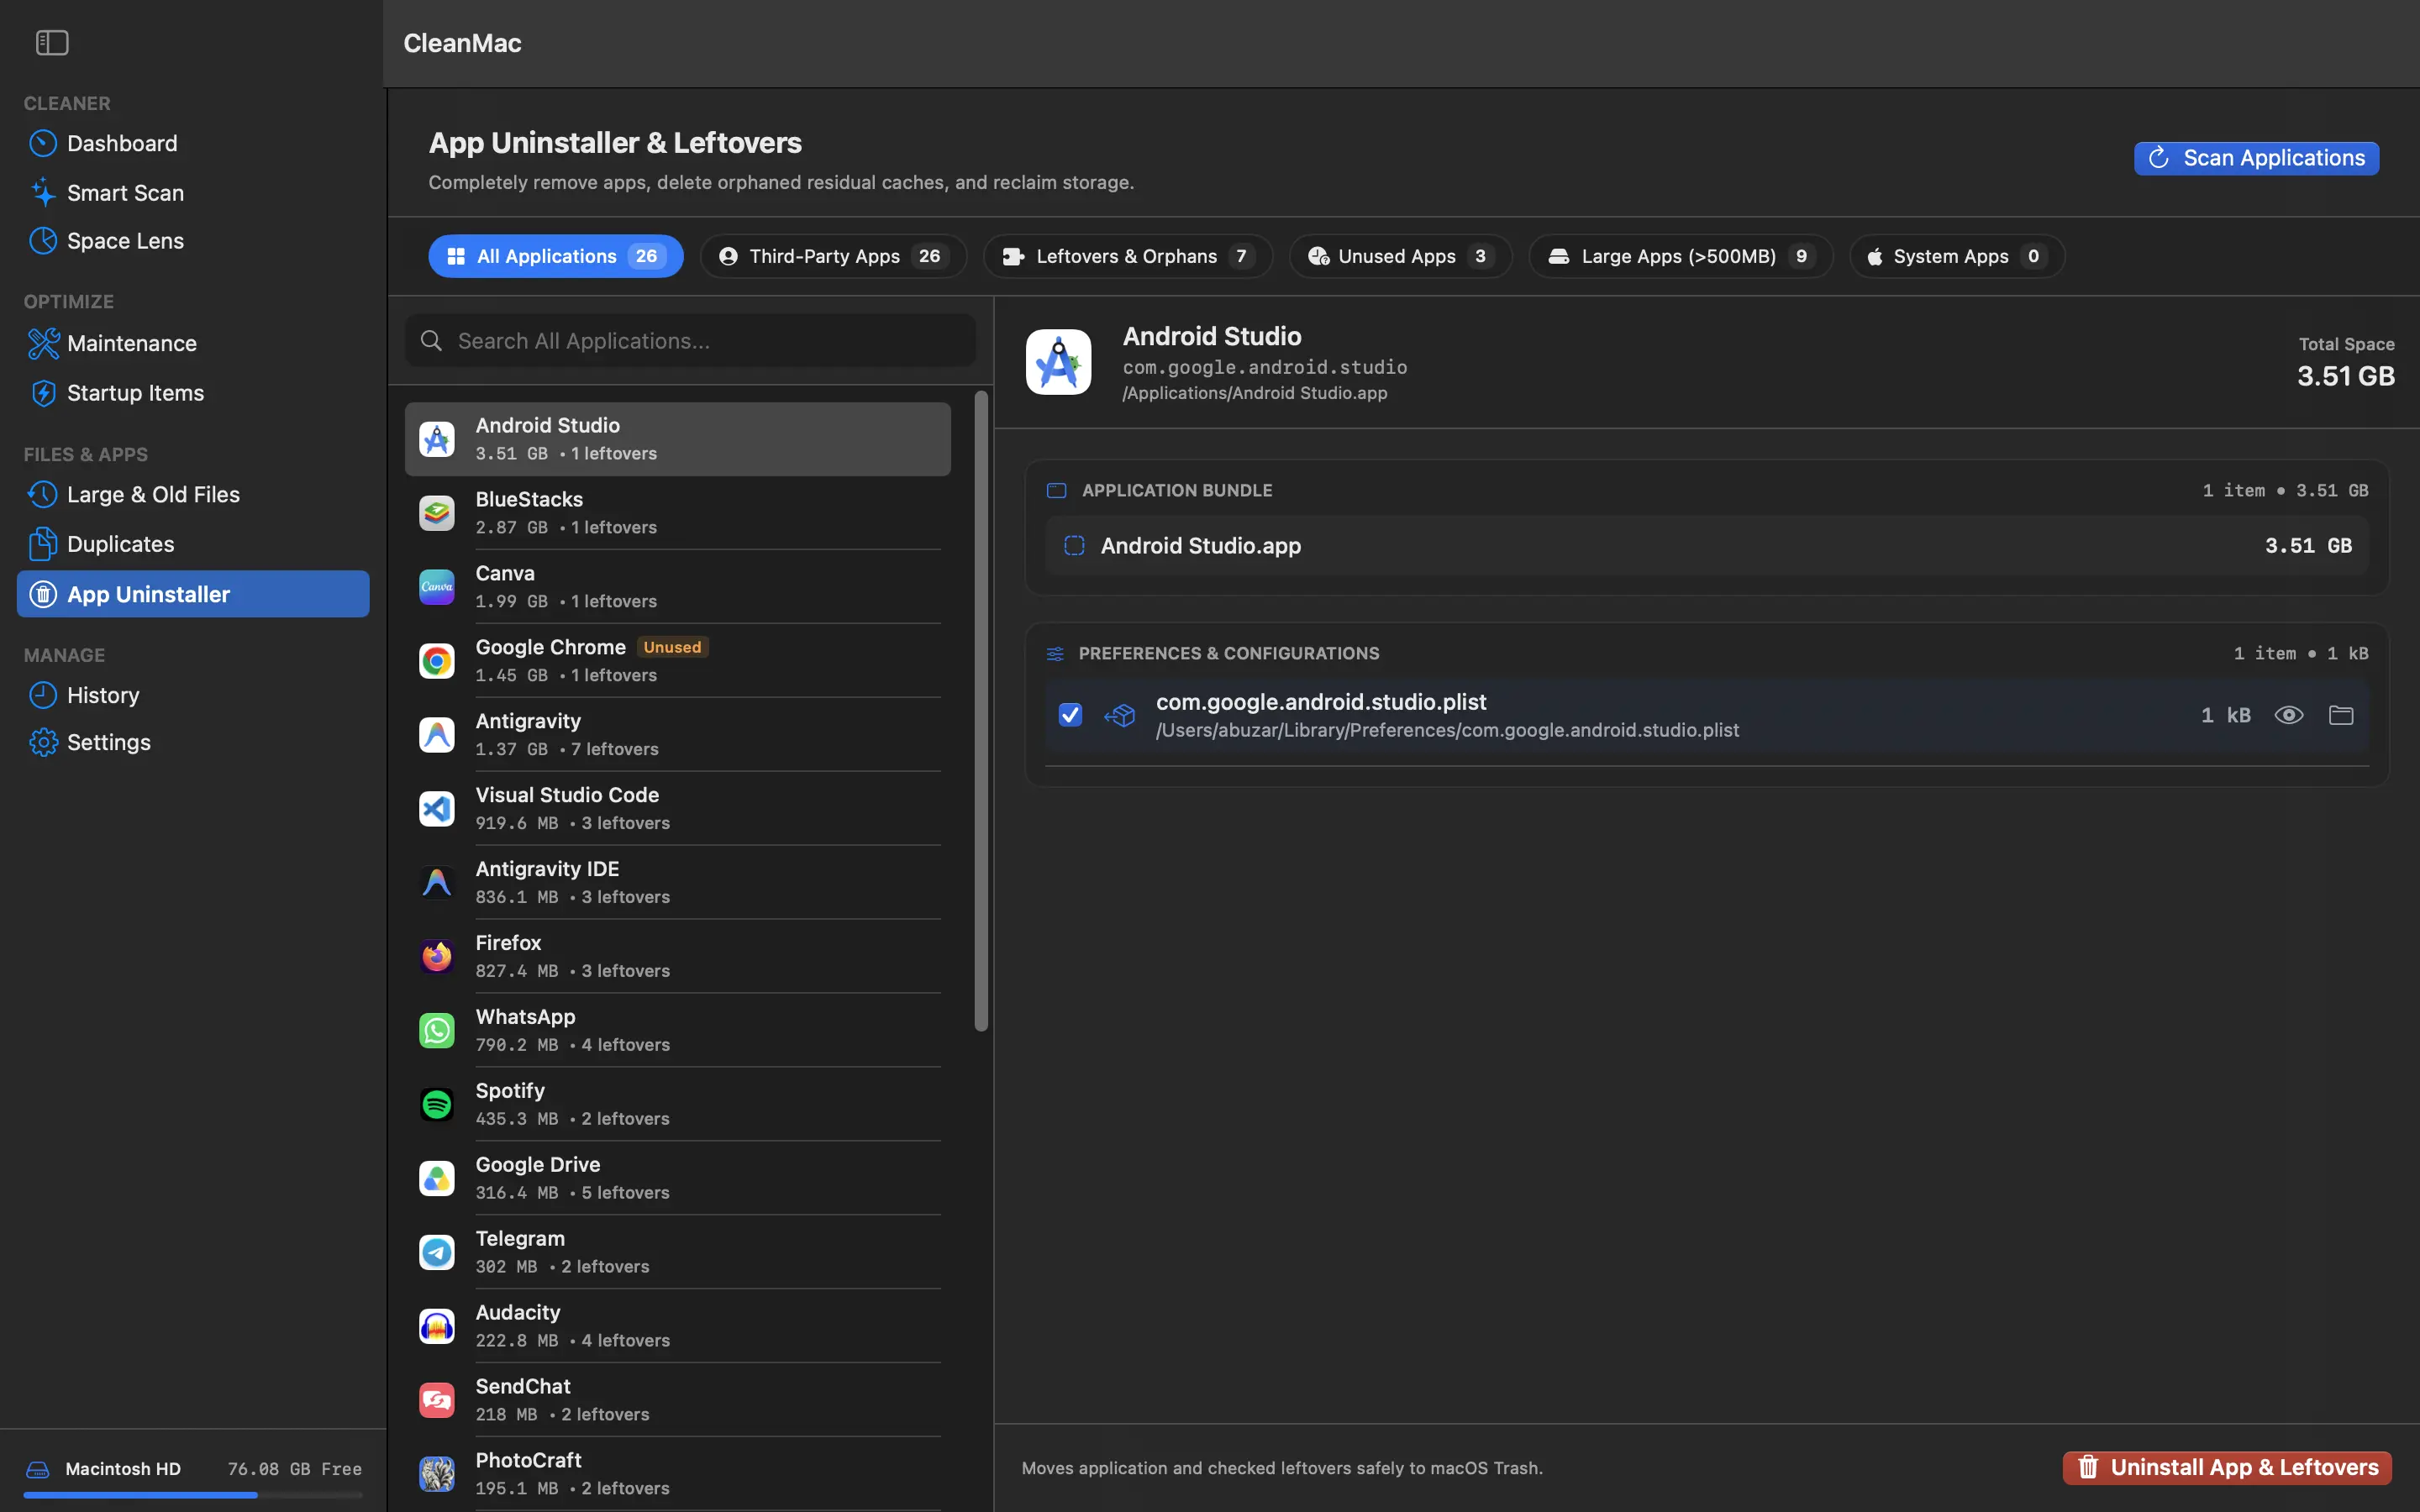Click Scan Applications button
The width and height of the screenshot is (2420, 1512).
click(x=2256, y=158)
